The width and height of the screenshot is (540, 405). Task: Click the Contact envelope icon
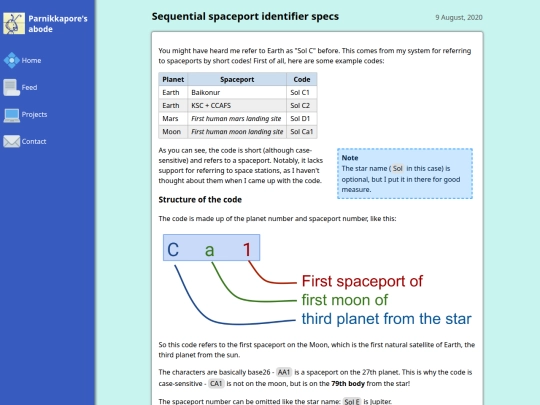pyautogui.click(x=12, y=142)
